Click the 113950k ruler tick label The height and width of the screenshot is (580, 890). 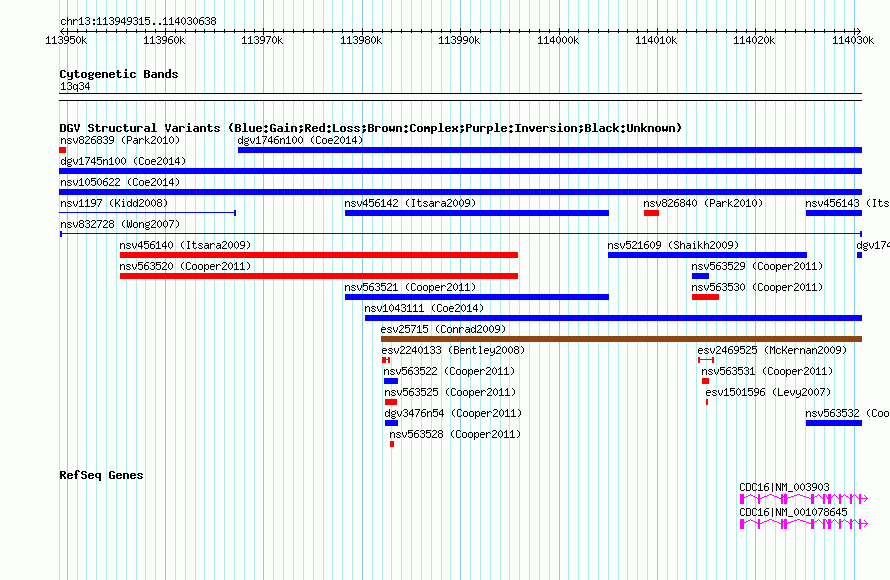66,40
